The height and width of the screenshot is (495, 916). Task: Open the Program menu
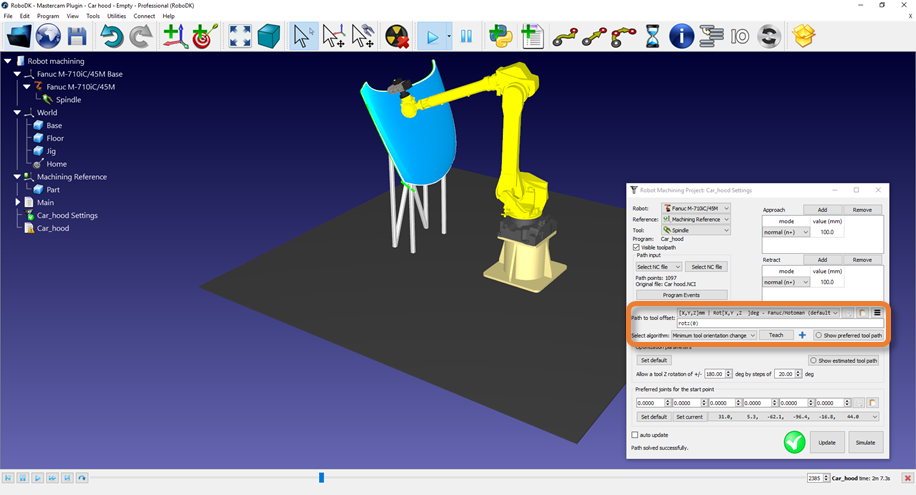[47, 16]
